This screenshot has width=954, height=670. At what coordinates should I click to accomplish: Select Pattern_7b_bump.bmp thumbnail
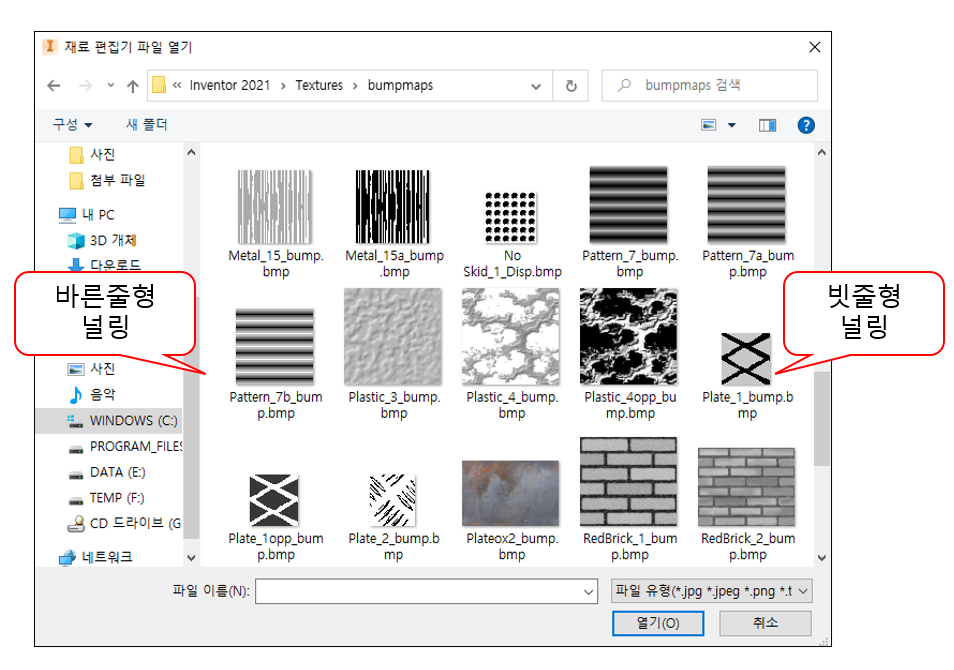point(275,346)
